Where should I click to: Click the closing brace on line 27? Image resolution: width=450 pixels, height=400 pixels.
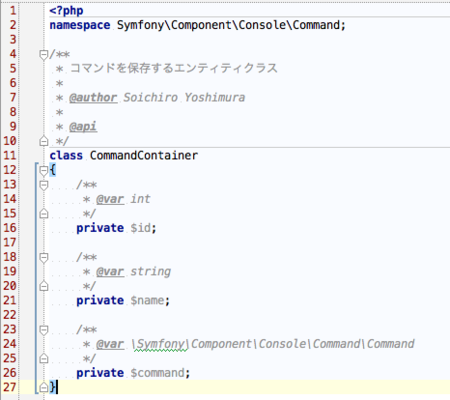[53, 387]
